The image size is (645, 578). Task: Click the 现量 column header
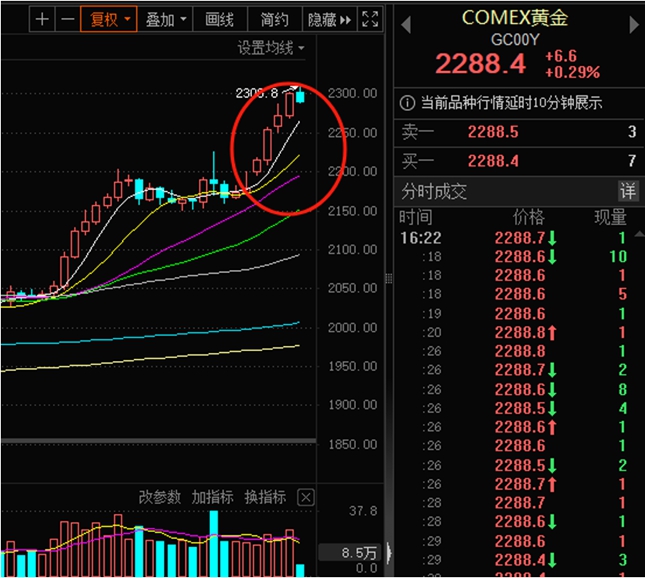point(610,217)
